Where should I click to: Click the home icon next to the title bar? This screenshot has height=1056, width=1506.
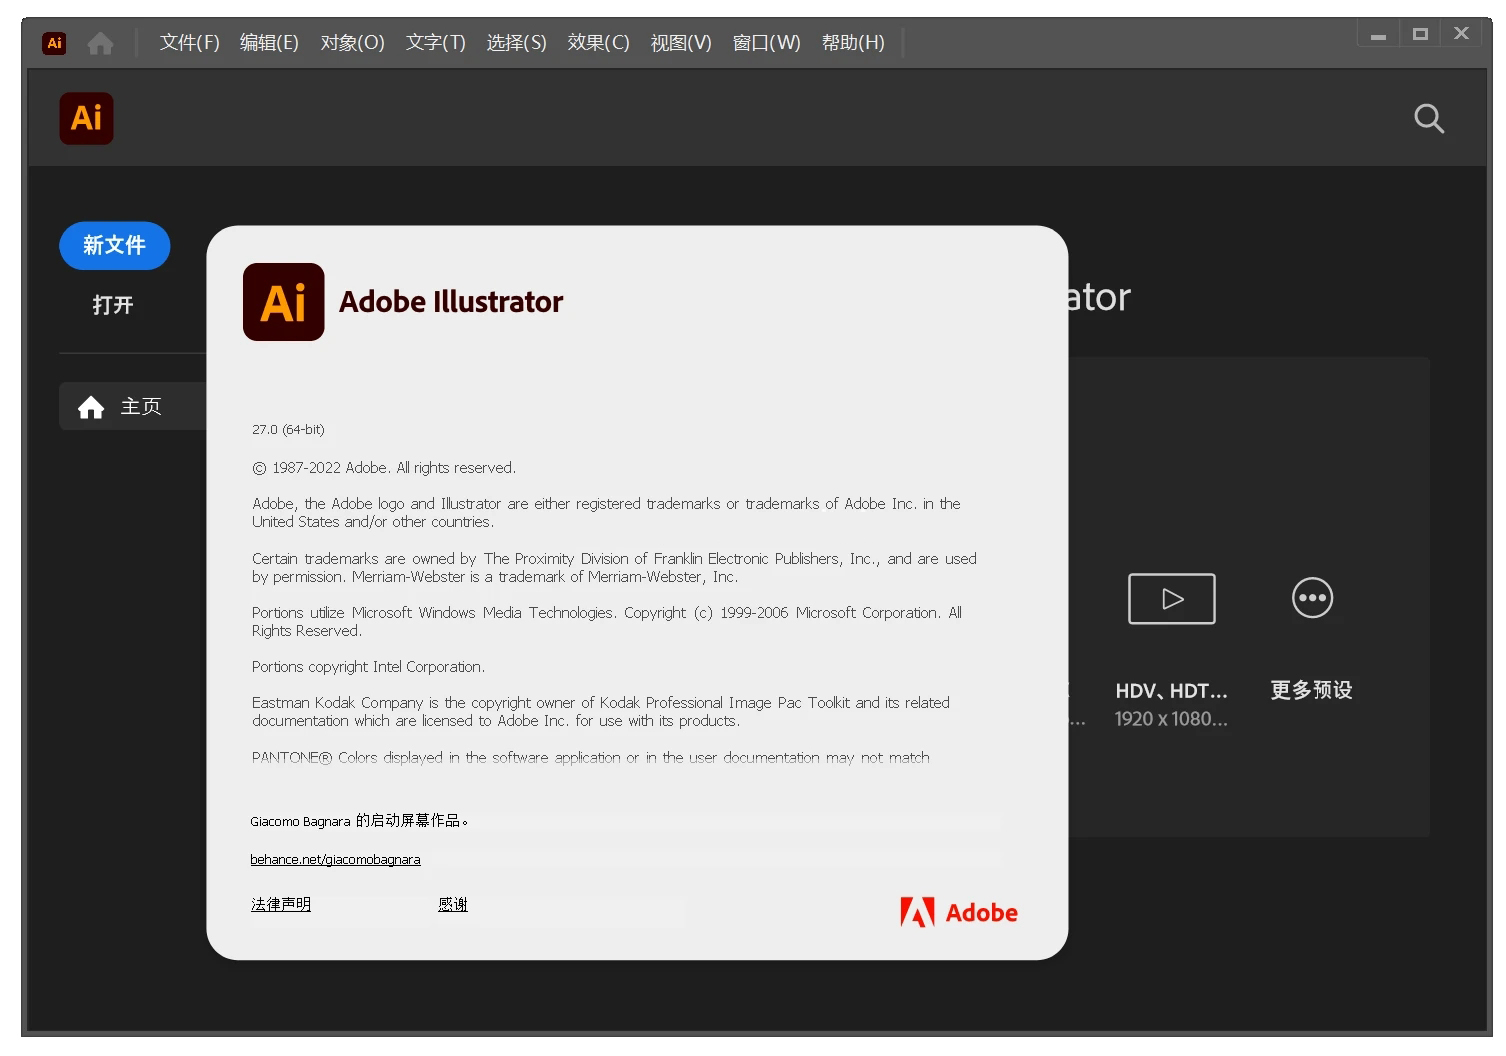point(100,43)
